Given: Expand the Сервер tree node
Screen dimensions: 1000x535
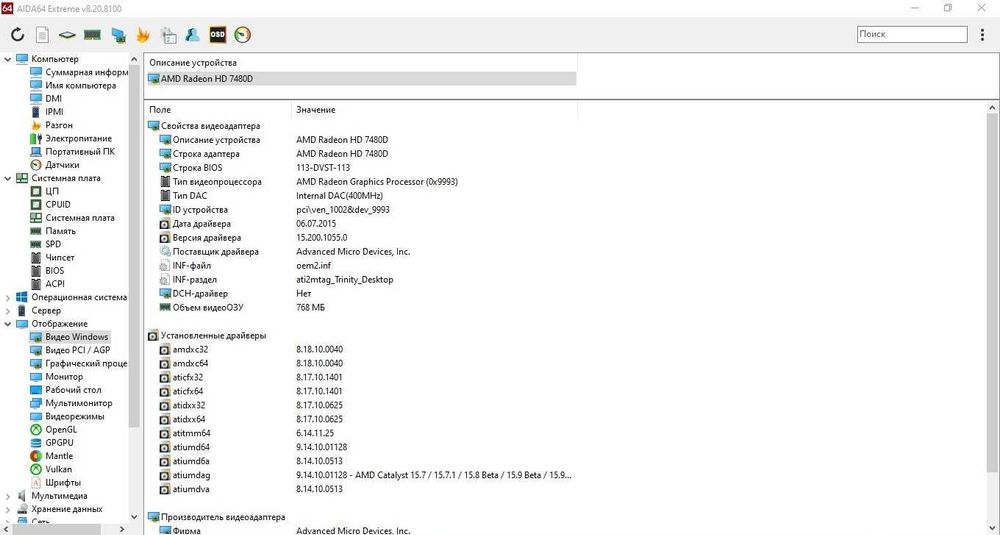Looking at the screenshot, I should pyautogui.click(x=8, y=311).
